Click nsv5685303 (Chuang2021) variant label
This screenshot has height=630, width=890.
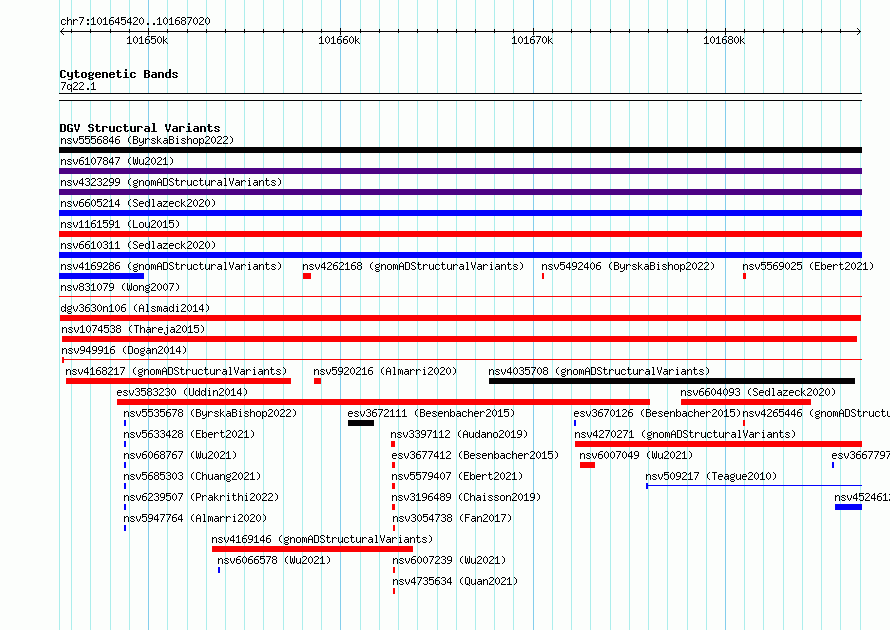[192, 476]
